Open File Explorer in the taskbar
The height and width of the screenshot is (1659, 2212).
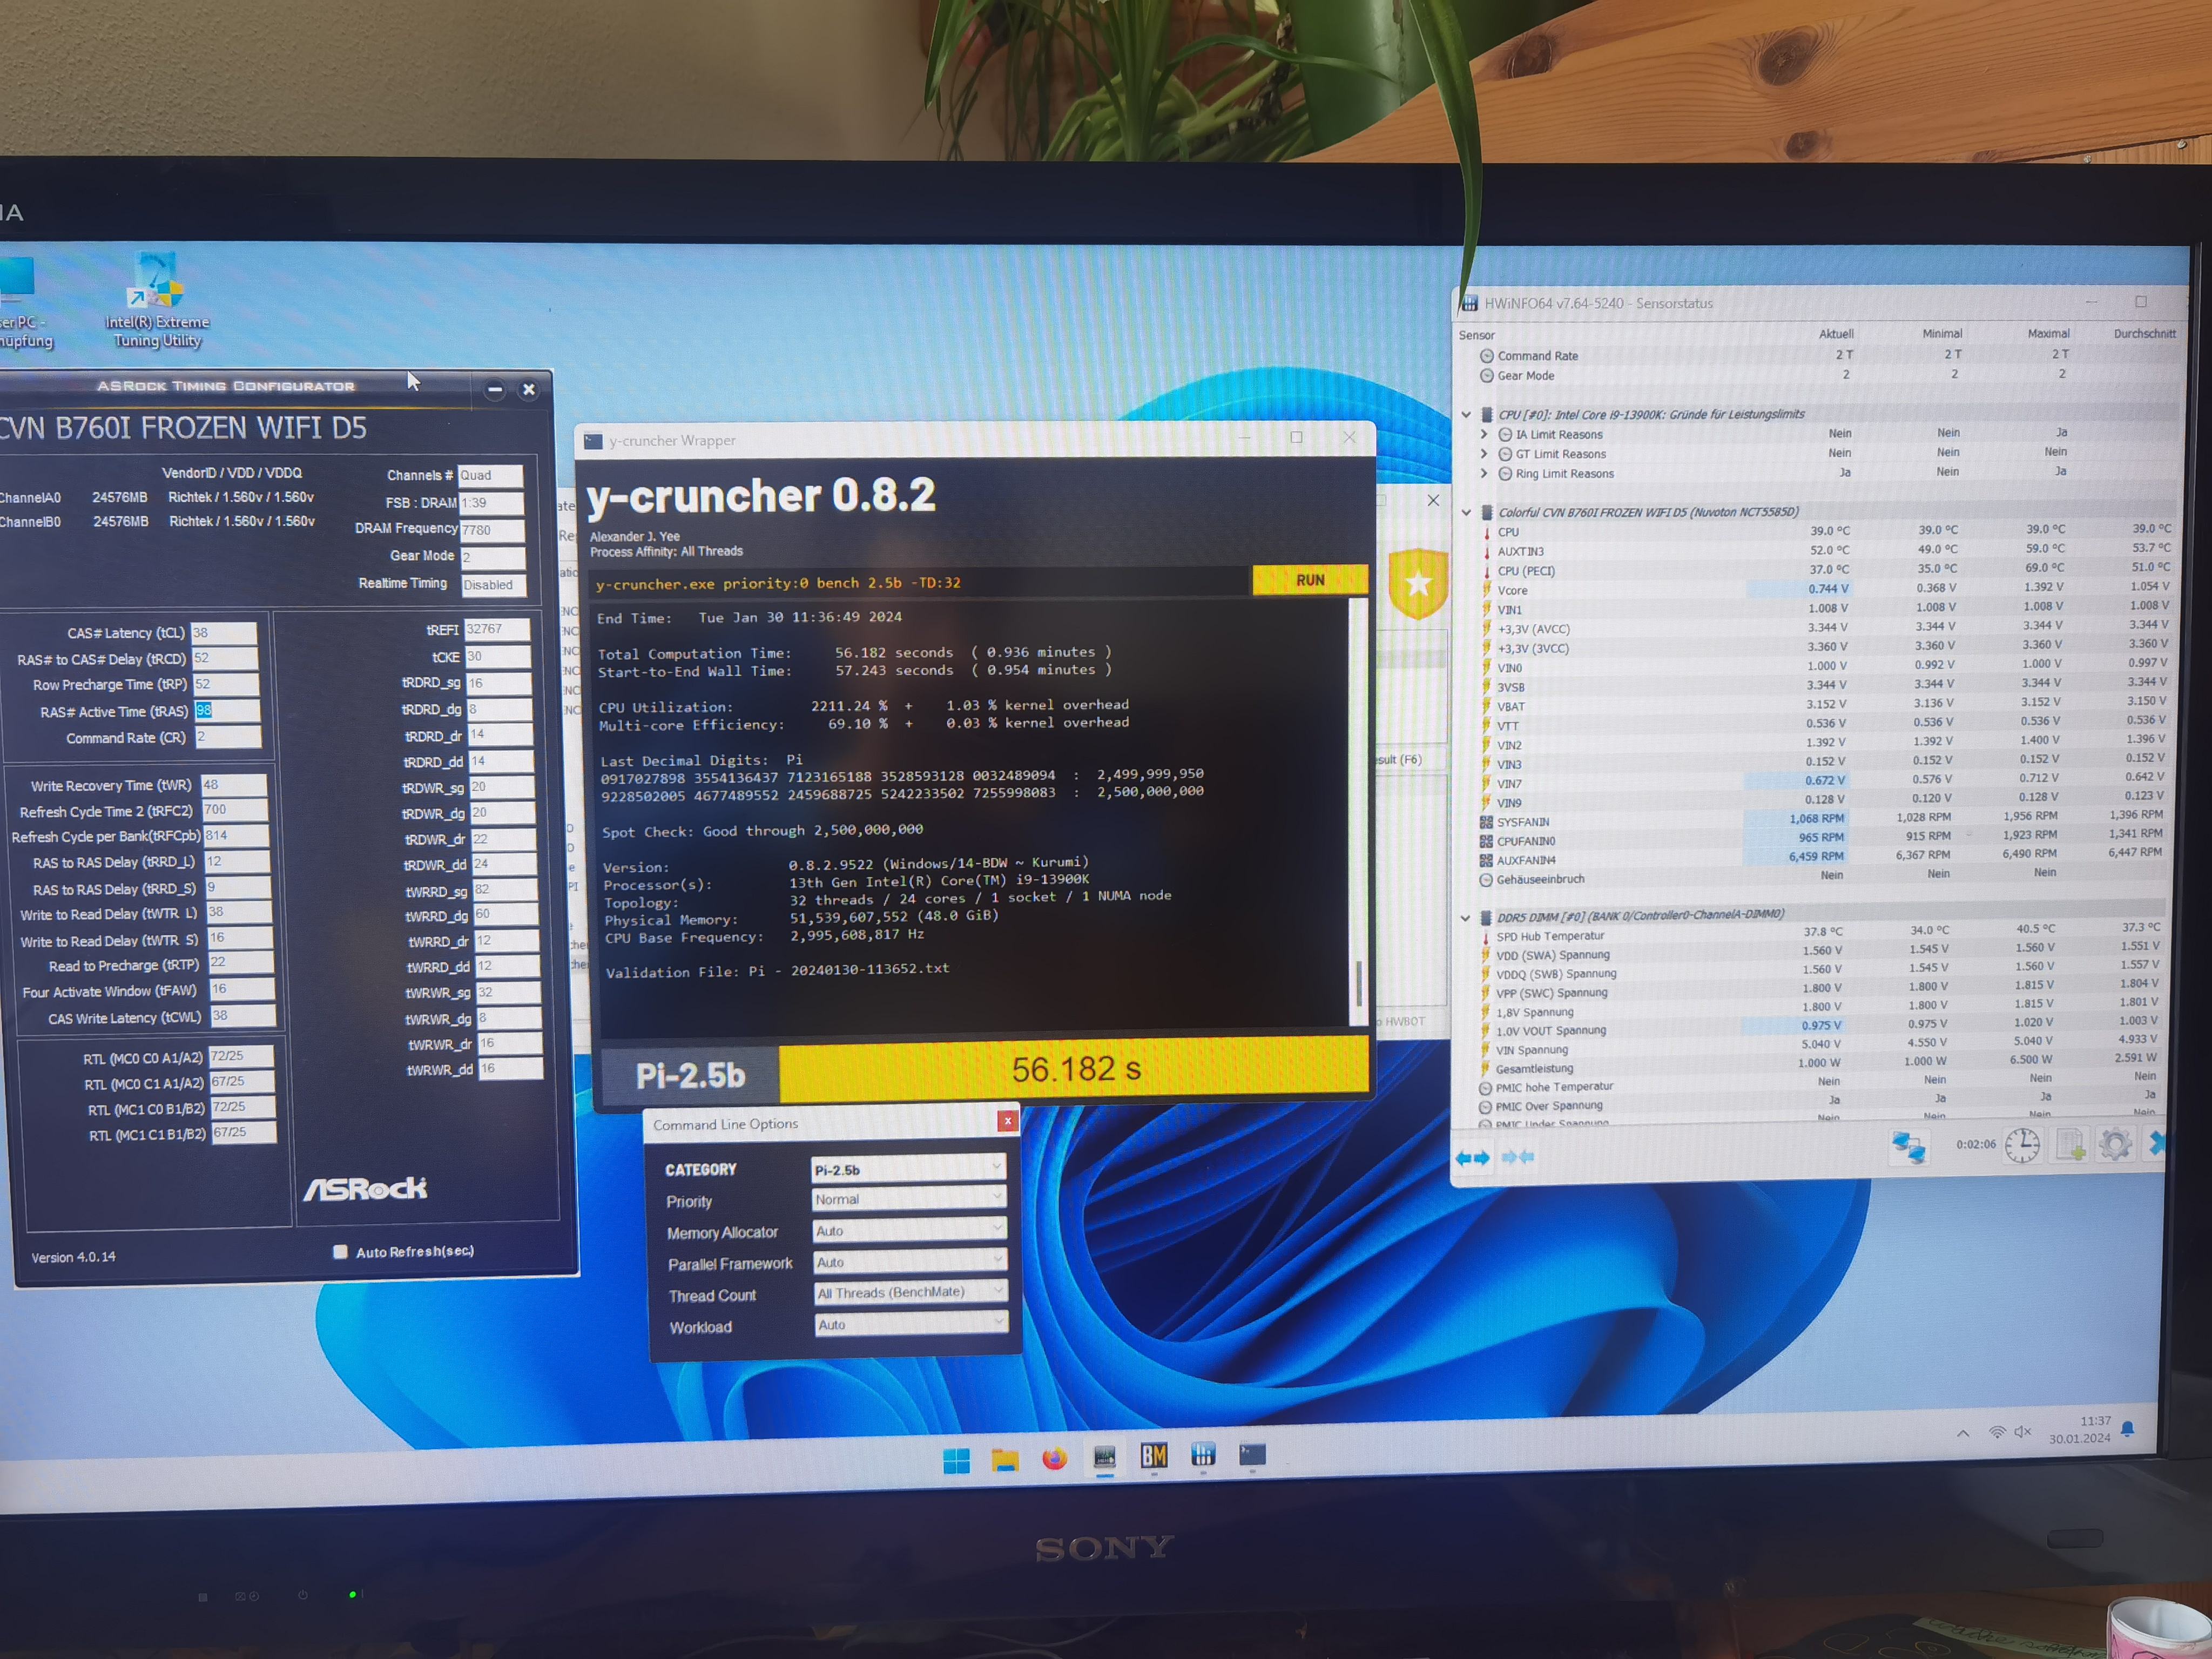[x=1004, y=1460]
